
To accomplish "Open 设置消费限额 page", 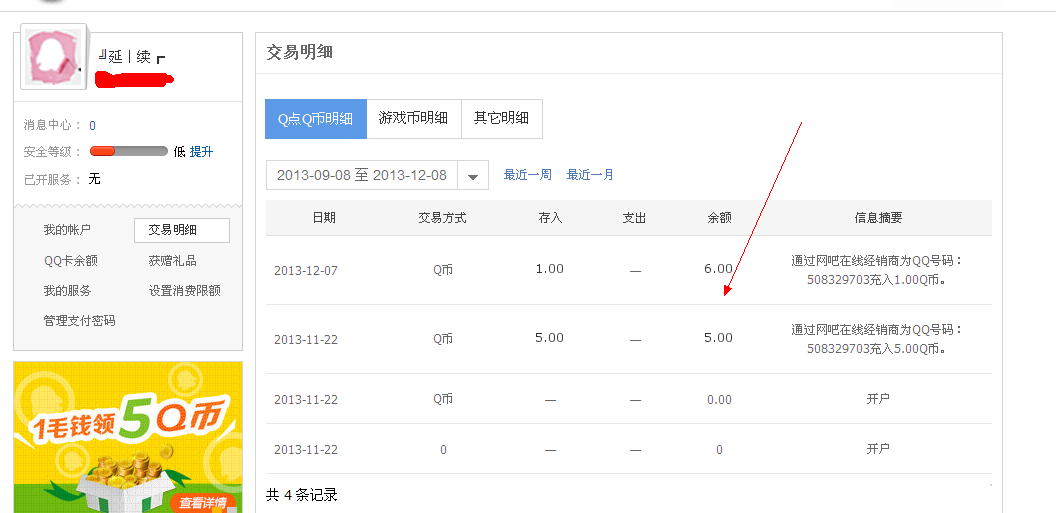I will pos(185,291).
